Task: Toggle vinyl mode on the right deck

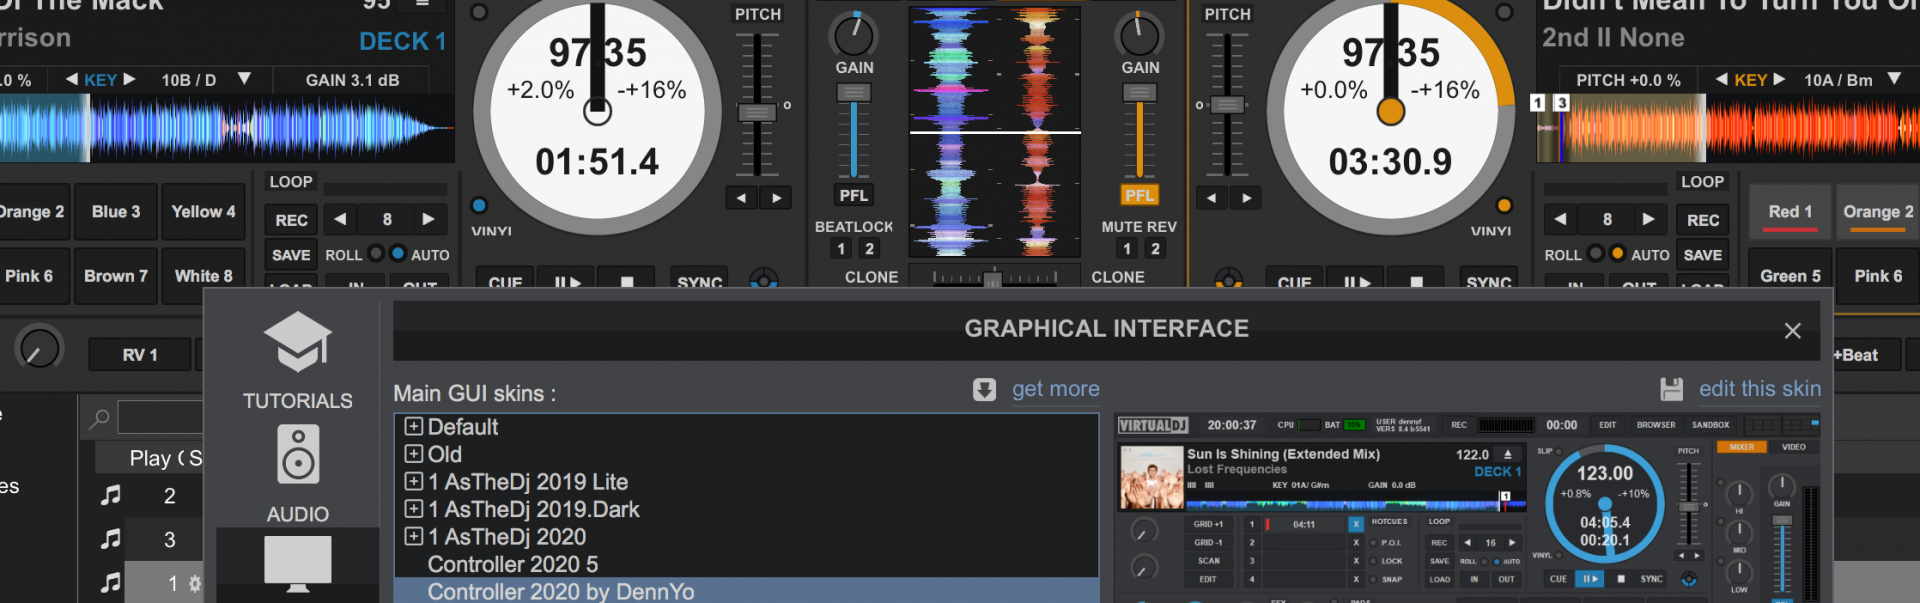Action: coord(1504,206)
